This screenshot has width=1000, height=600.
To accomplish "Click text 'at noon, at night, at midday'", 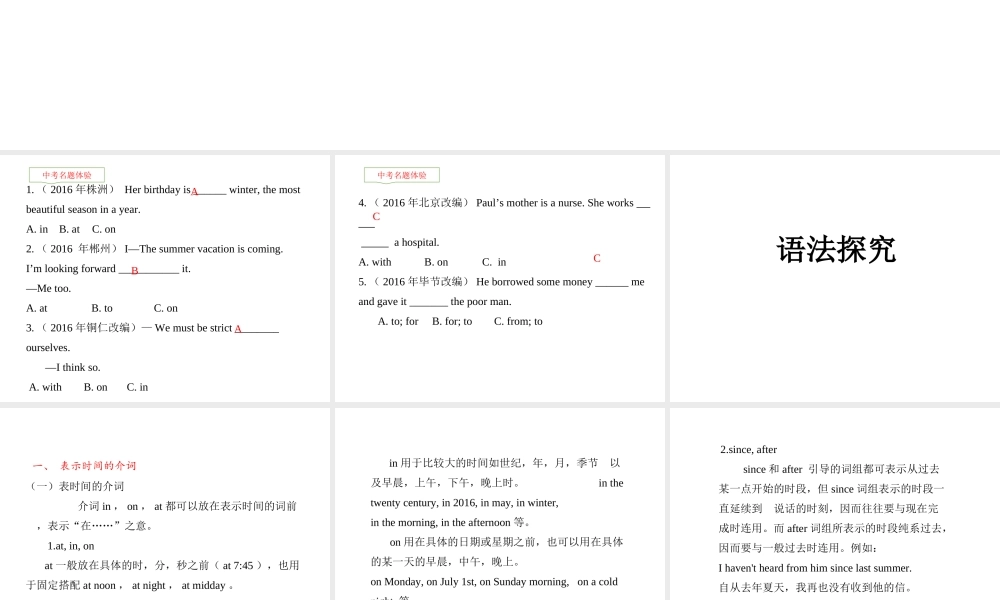I will pyautogui.click(x=154, y=585).
